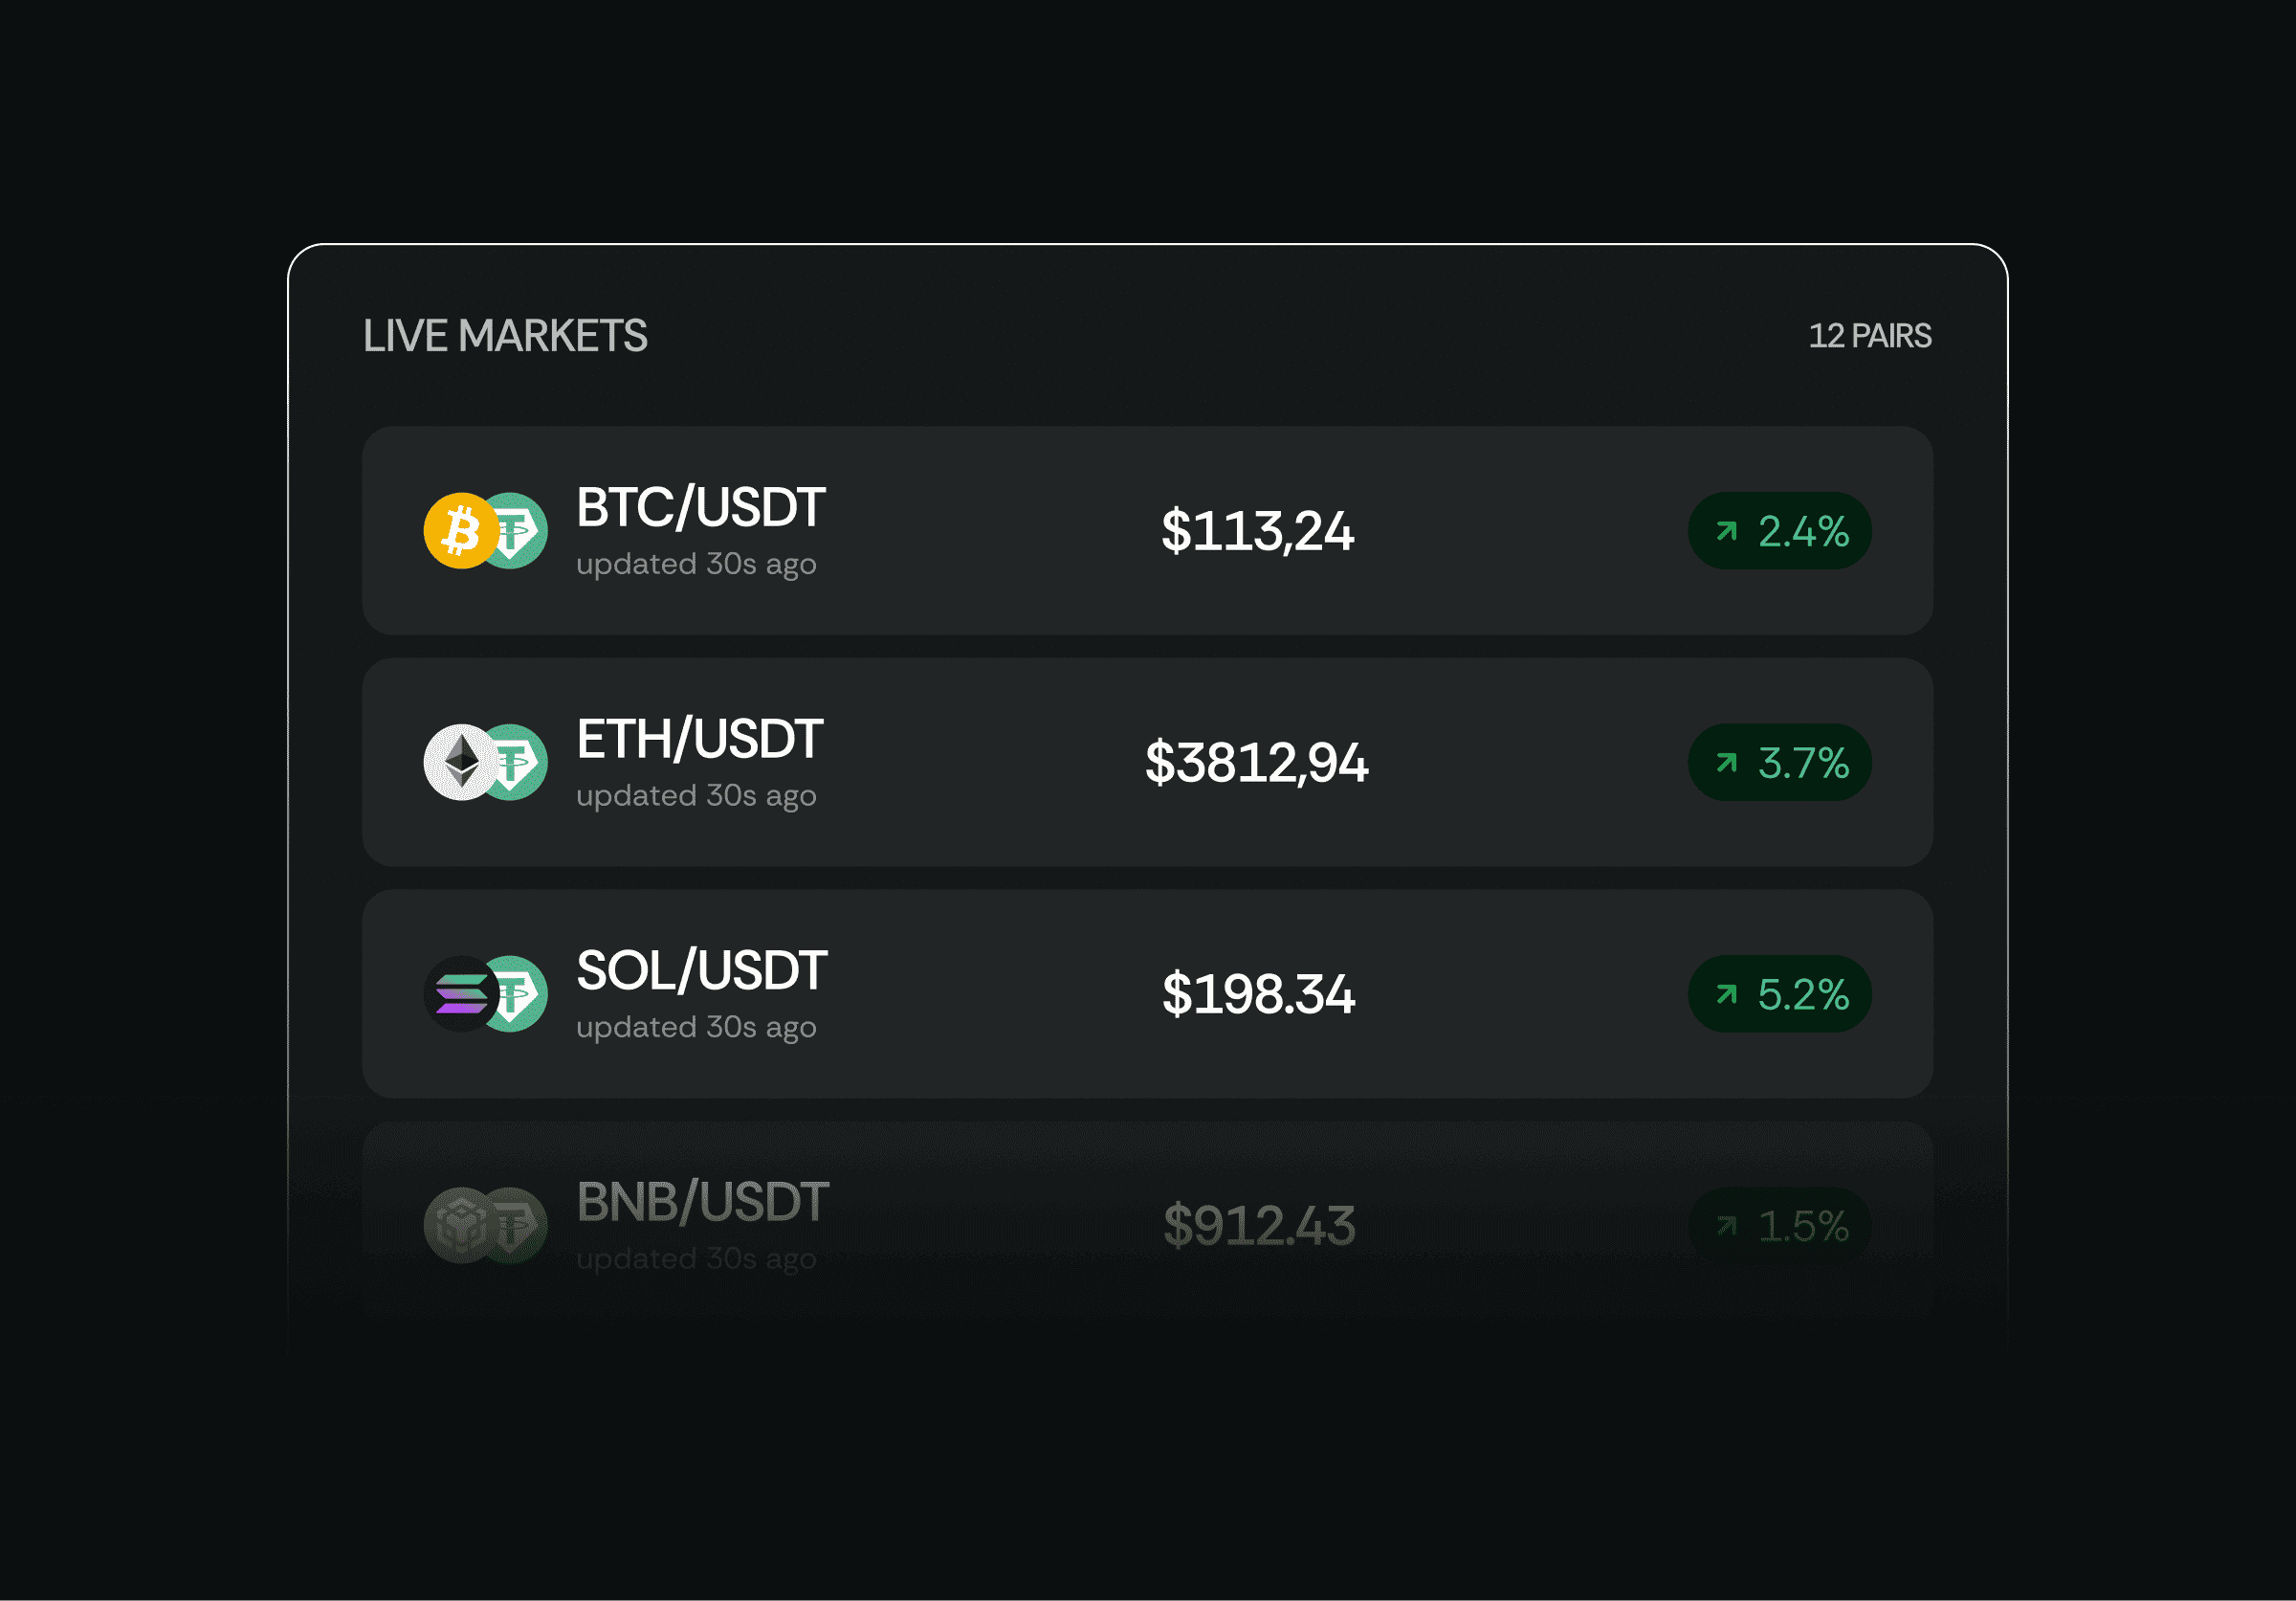Image resolution: width=2296 pixels, height=1601 pixels.
Task: Toggle the 3.7% gain badge for ETH/USDT
Action: (x=1780, y=762)
